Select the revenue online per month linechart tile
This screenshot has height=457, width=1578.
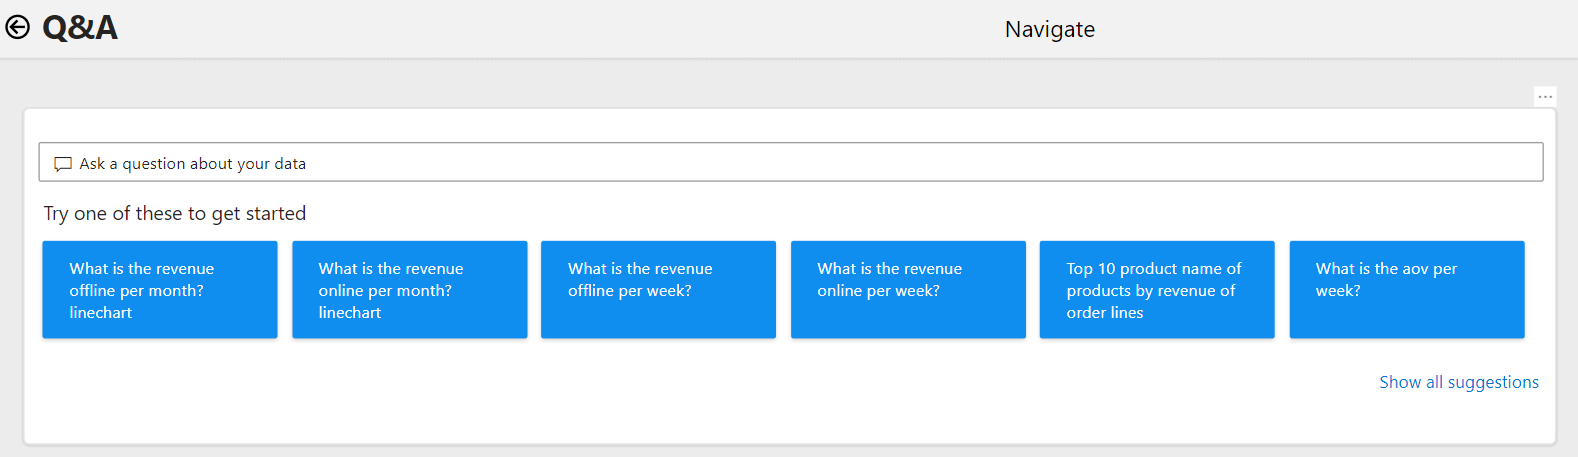(409, 290)
